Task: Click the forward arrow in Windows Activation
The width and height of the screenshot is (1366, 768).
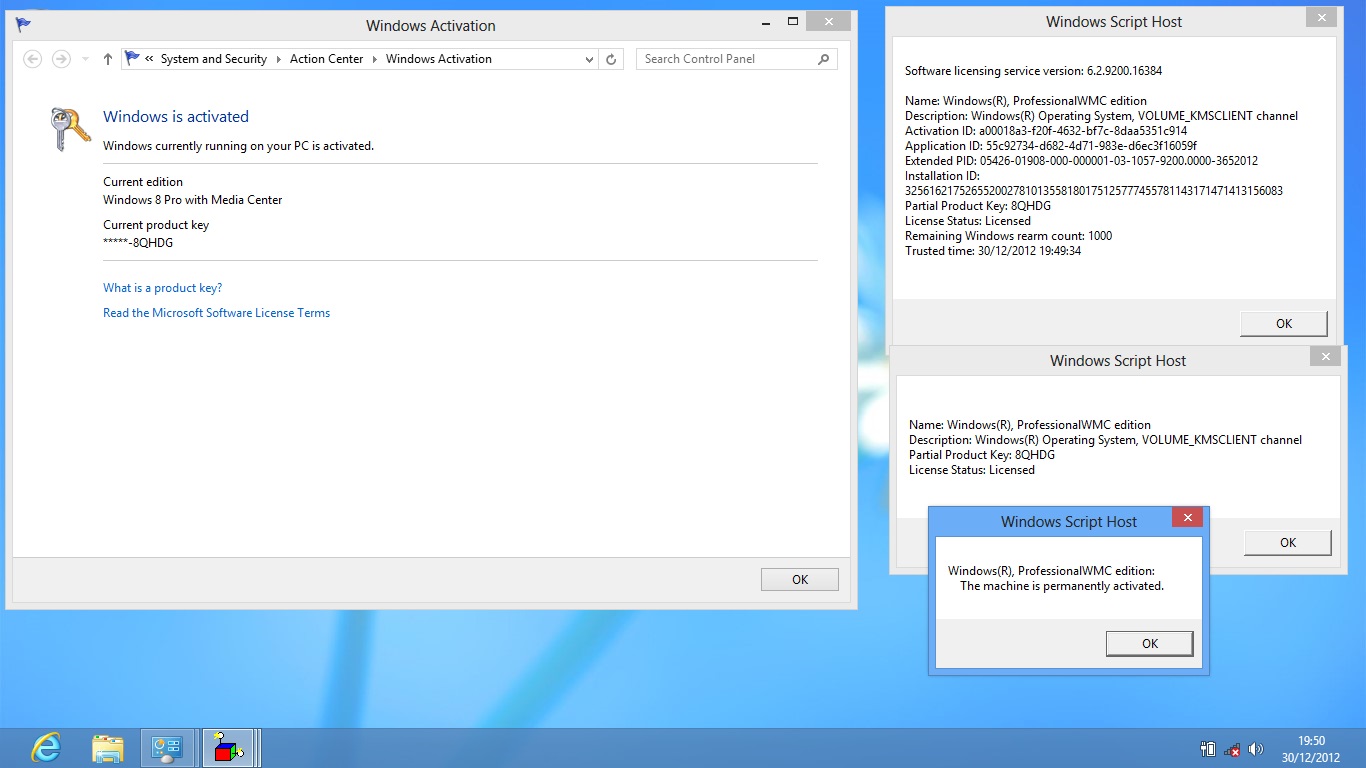Action: (61, 59)
